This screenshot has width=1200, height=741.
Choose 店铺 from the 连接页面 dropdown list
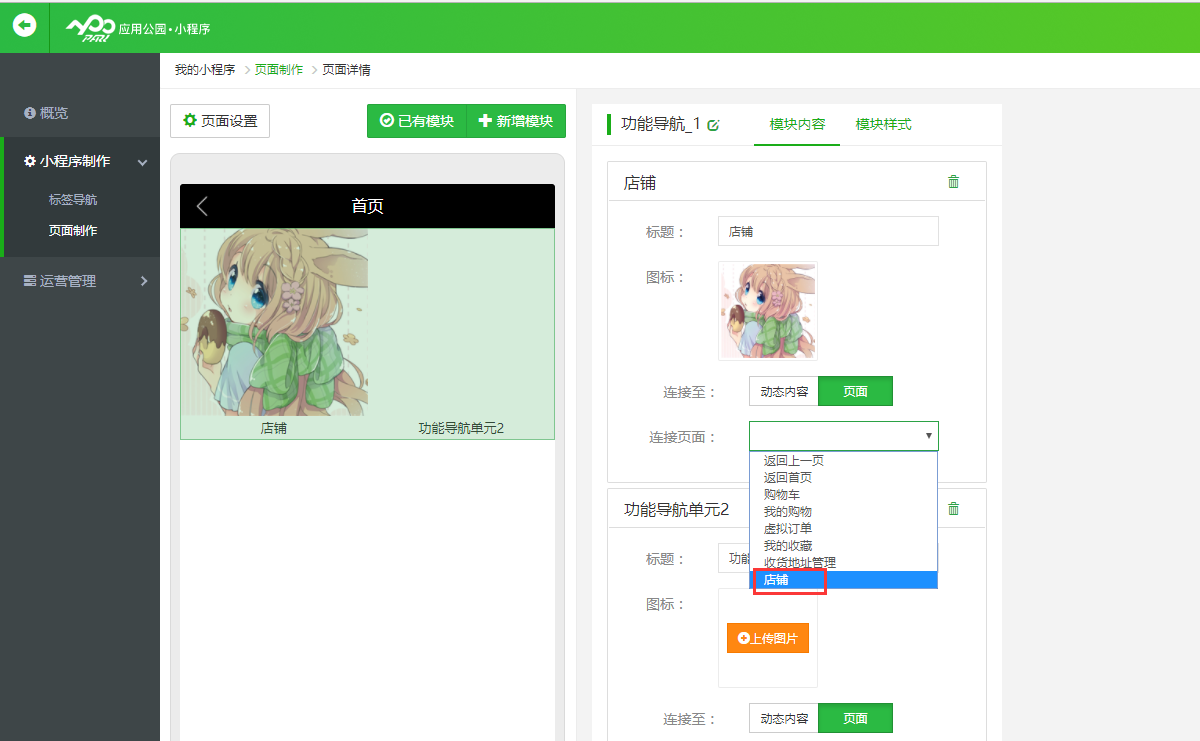click(x=776, y=580)
